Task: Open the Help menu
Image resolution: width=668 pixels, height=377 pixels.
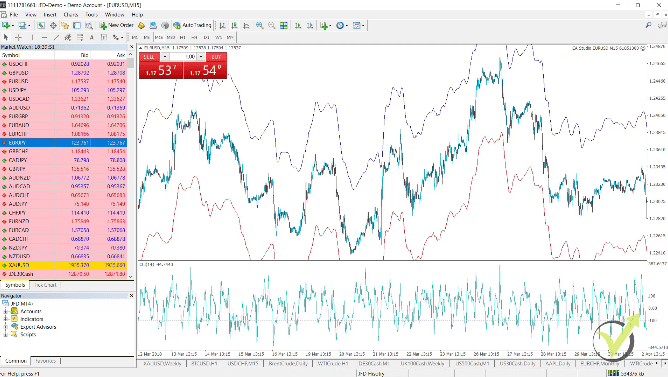Action: pyautogui.click(x=137, y=14)
